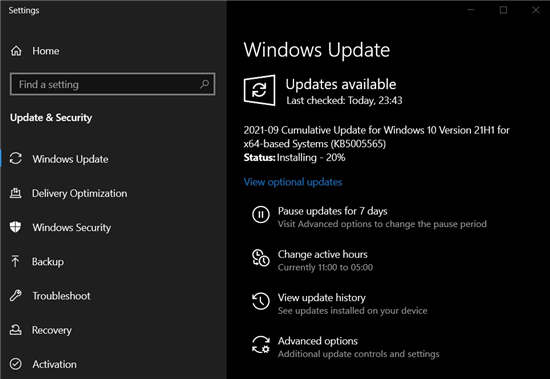Minimize the Settings window
550x379 pixels.
click(x=471, y=10)
